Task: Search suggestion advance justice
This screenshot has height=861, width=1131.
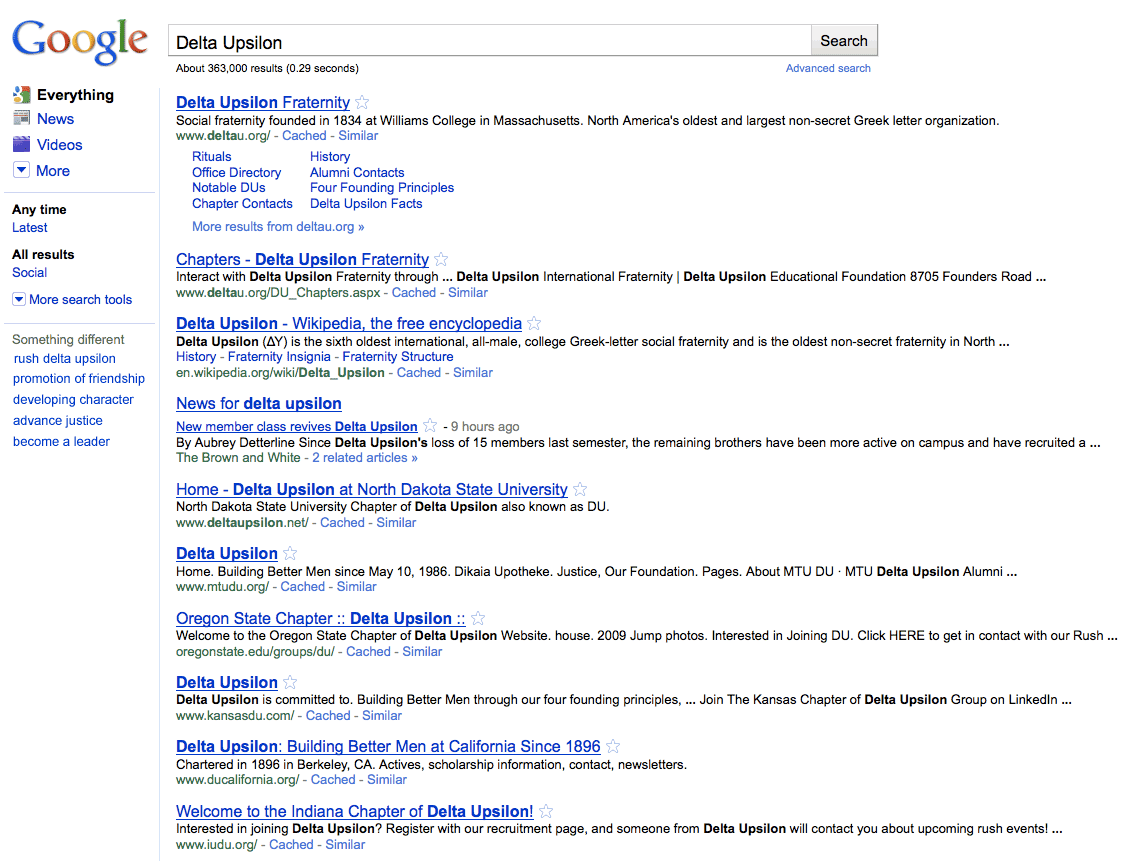Action: (x=58, y=420)
